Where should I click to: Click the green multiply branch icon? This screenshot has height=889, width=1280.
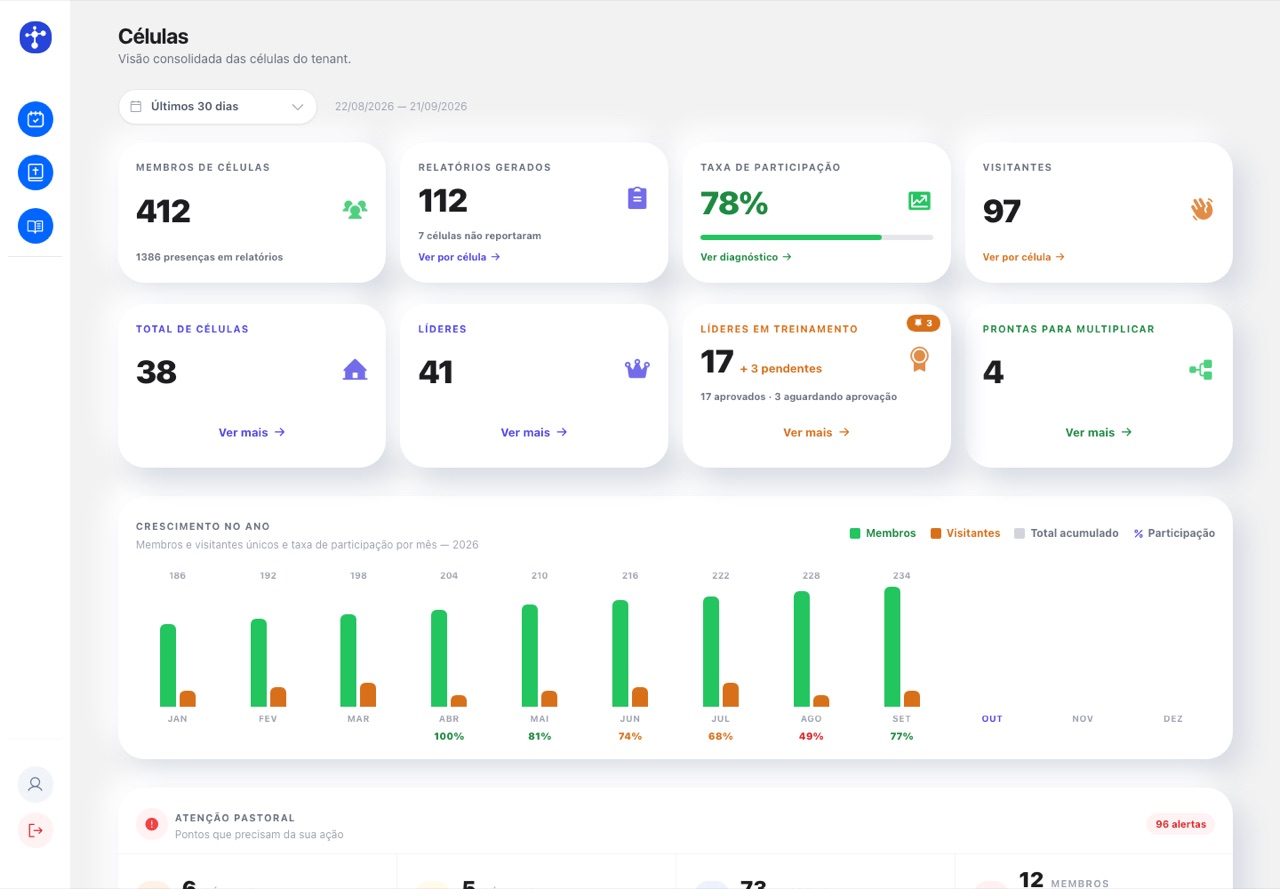[1201, 370]
